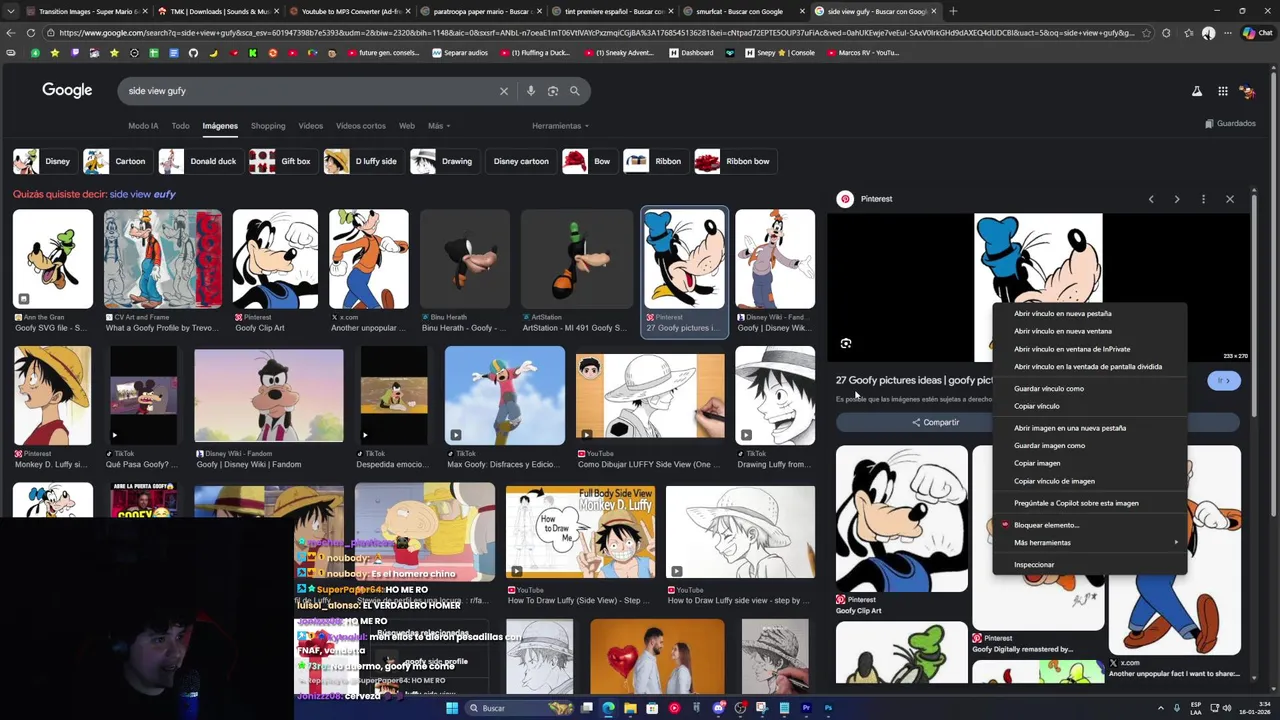Open Search Labs flask icon
The height and width of the screenshot is (720, 1280).
(x=1197, y=91)
